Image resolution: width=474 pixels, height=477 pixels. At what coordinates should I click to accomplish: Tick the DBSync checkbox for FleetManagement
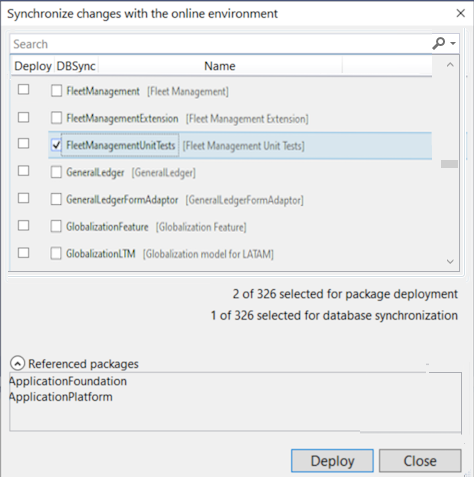click(x=56, y=90)
